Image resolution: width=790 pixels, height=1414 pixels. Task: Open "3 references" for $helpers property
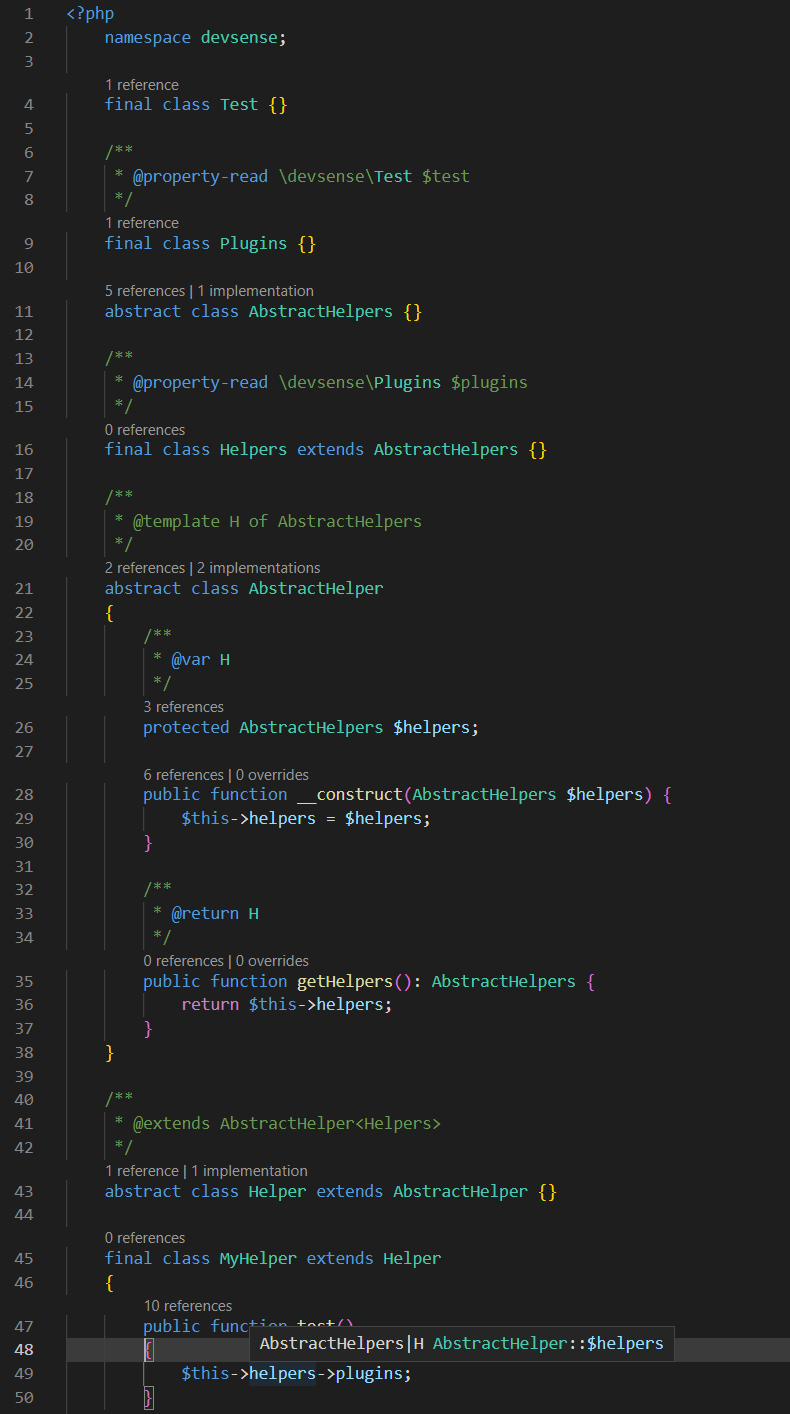(183, 707)
